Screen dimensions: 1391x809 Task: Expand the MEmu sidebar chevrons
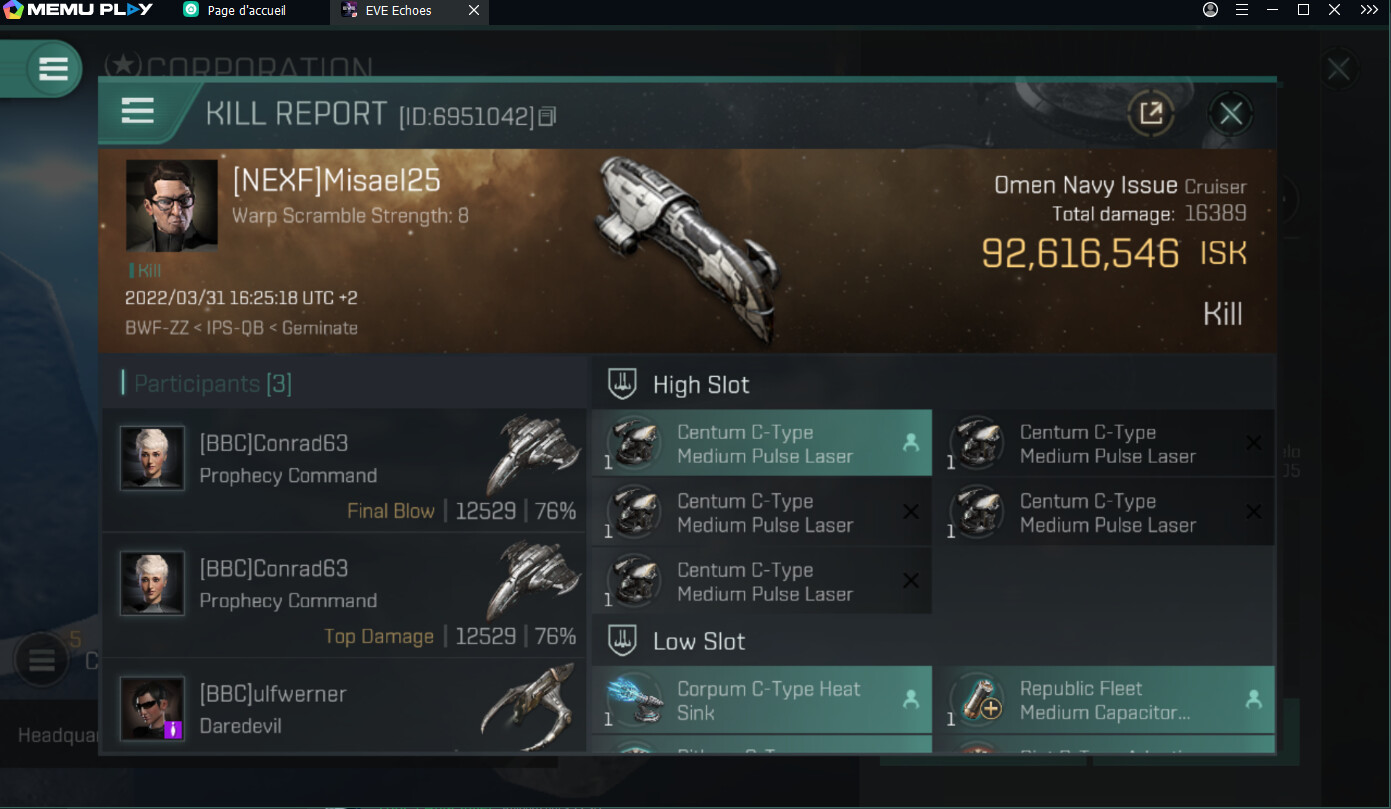[1367, 10]
